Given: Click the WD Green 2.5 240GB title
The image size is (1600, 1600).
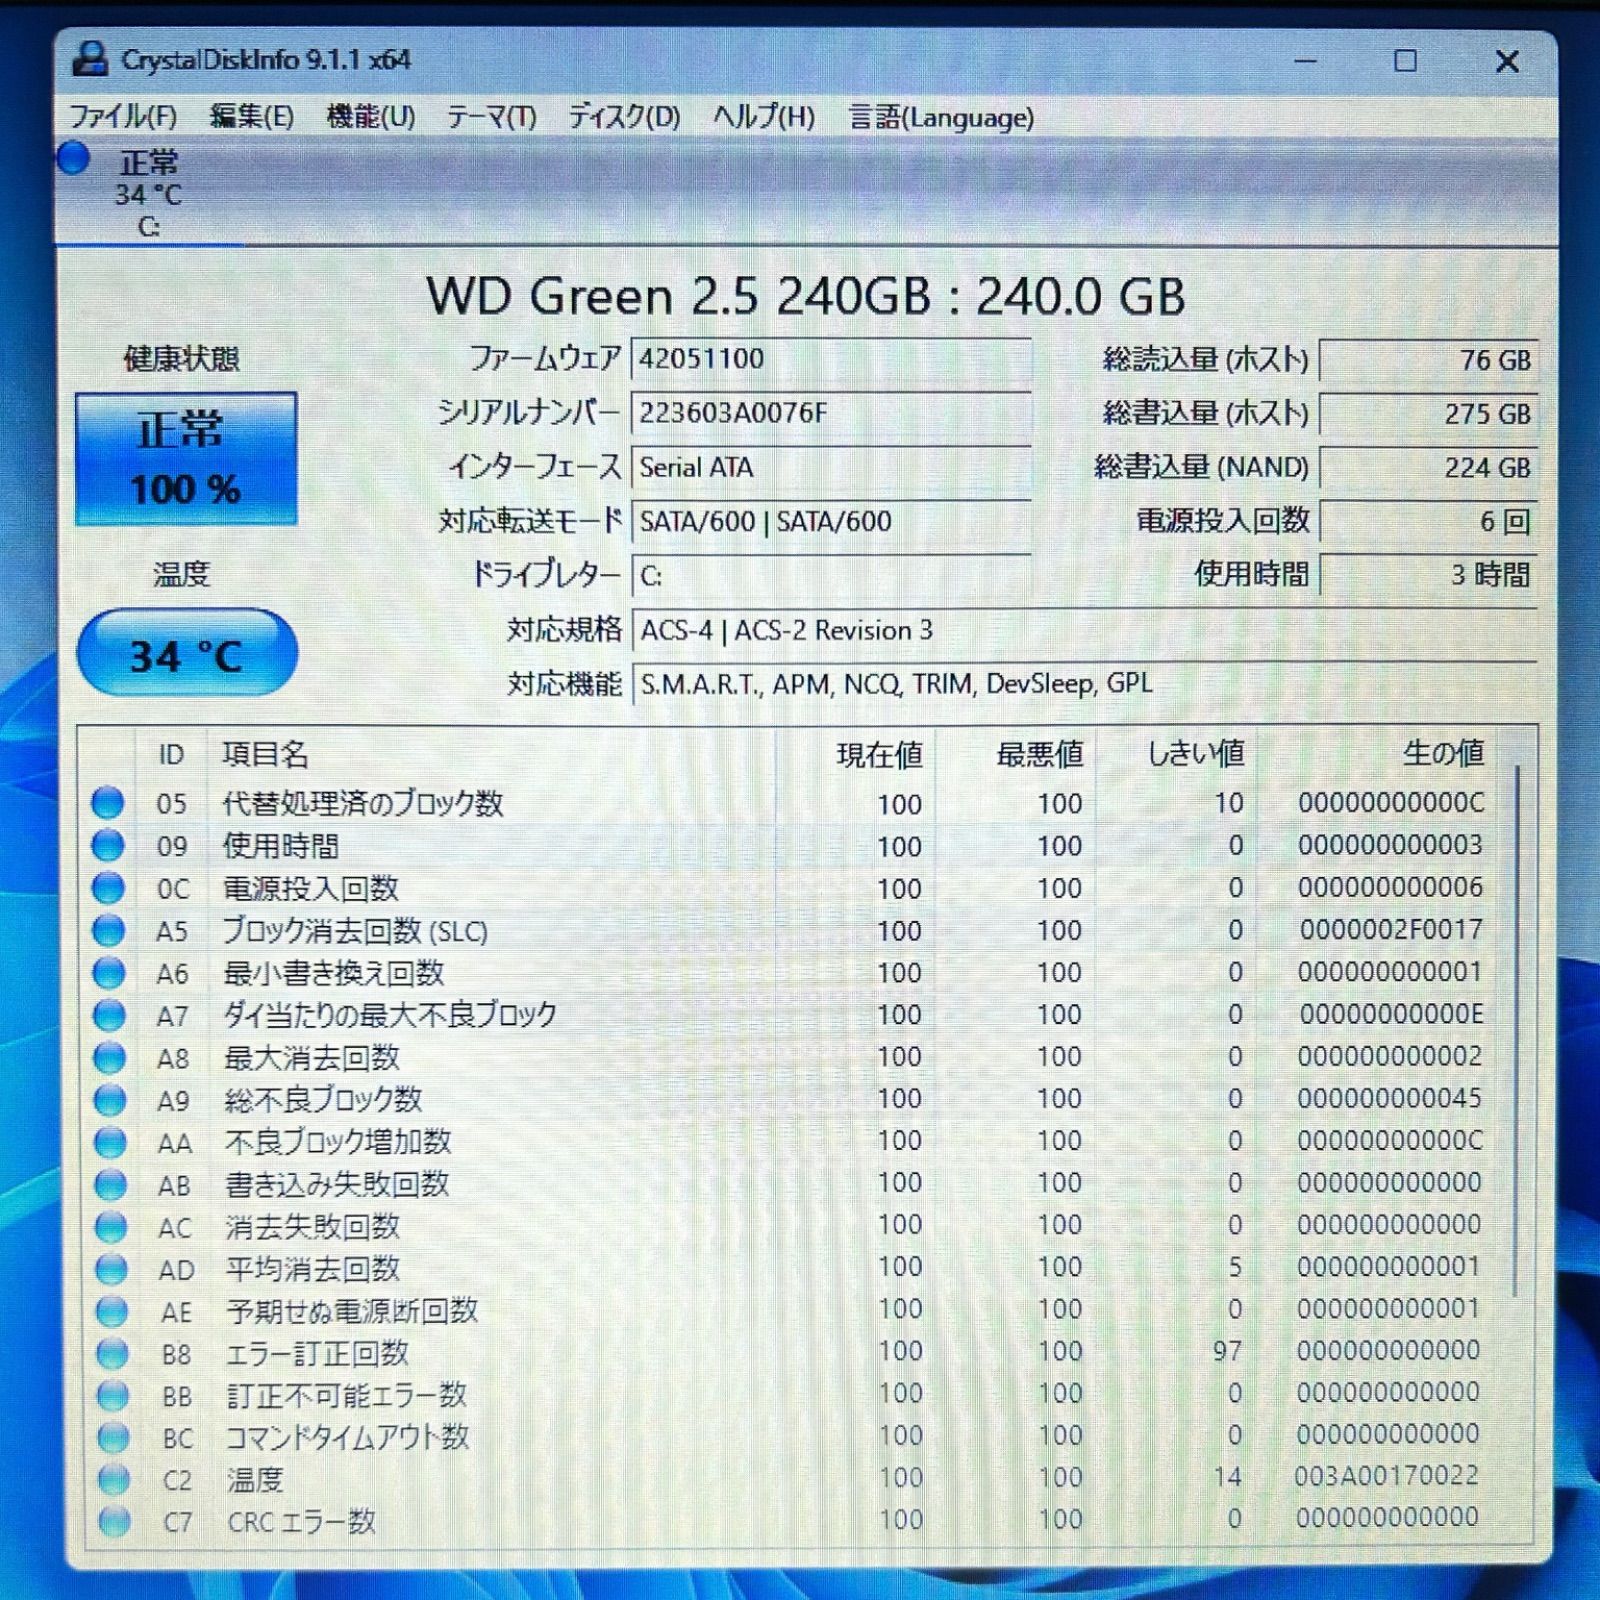Looking at the screenshot, I should [x=806, y=296].
